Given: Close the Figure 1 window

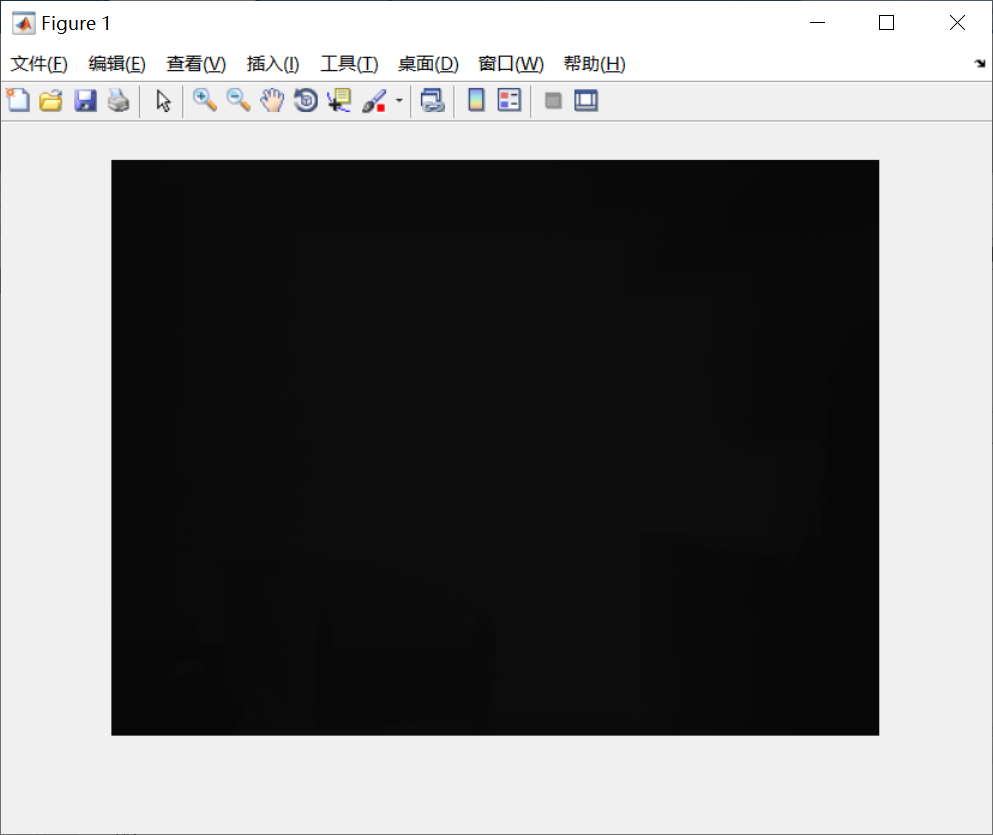Looking at the screenshot, I should pyautogui.click(x=957, y=23).
